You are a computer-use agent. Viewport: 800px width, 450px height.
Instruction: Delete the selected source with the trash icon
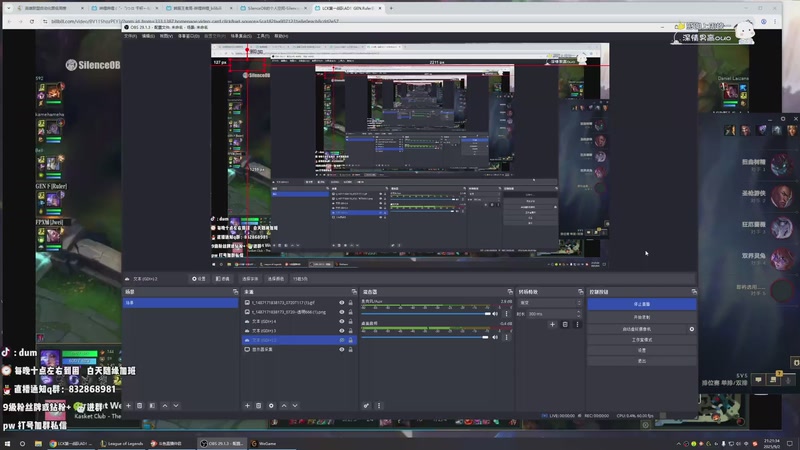[x=259, y=406]
